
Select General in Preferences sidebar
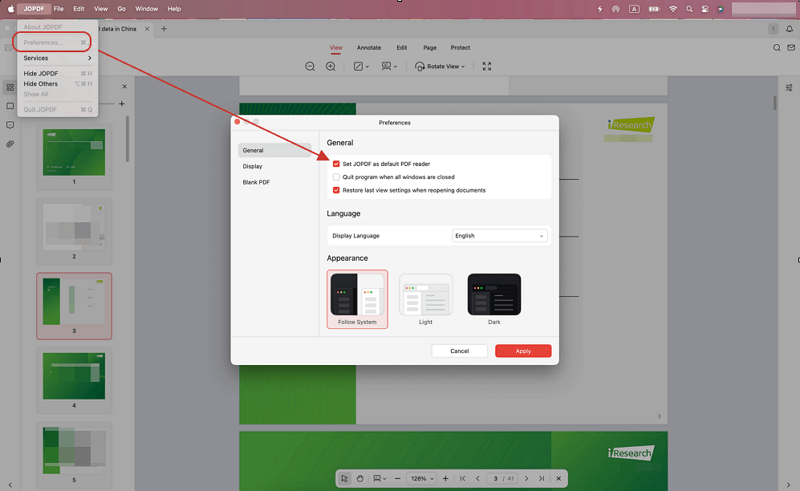274,150
